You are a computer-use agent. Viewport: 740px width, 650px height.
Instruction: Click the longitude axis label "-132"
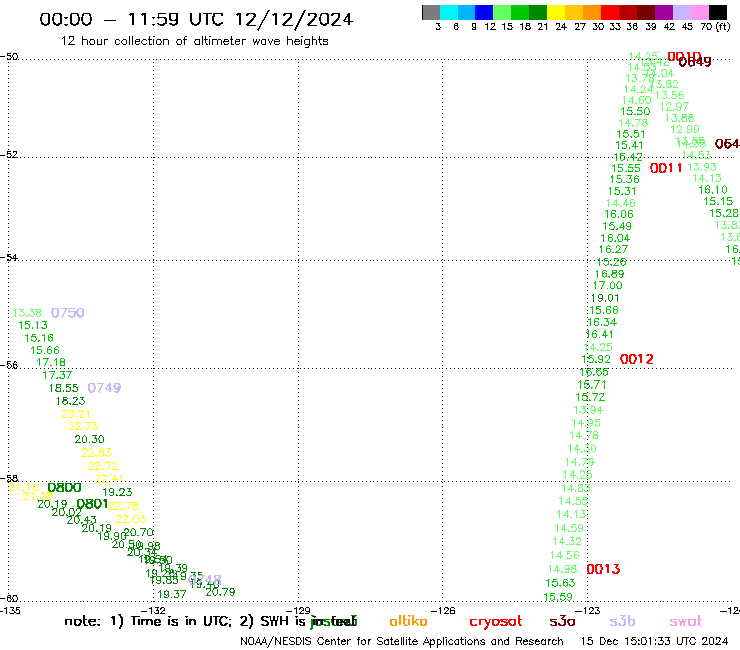click(x=153, y=611)
